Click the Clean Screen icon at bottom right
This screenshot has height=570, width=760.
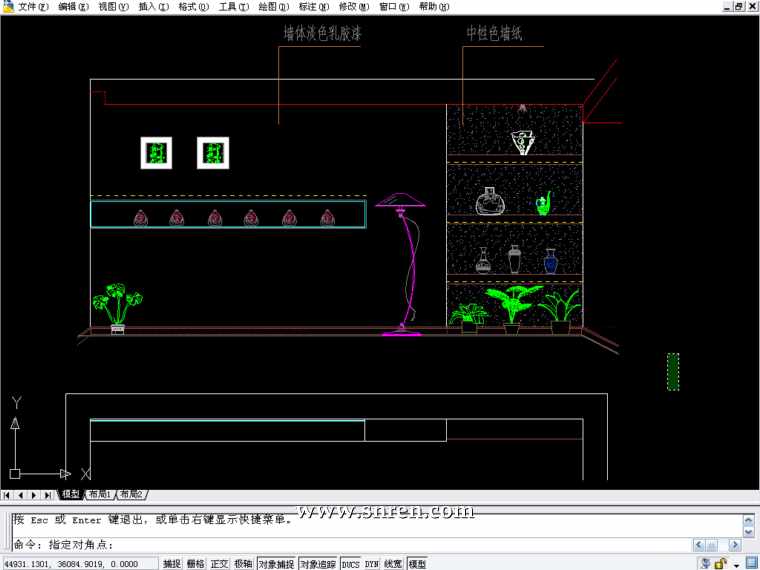pyautogui.click(x=751, y=564)
